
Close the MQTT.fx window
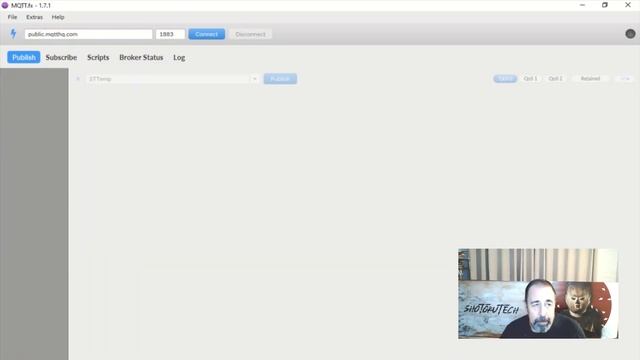[628, 5]
